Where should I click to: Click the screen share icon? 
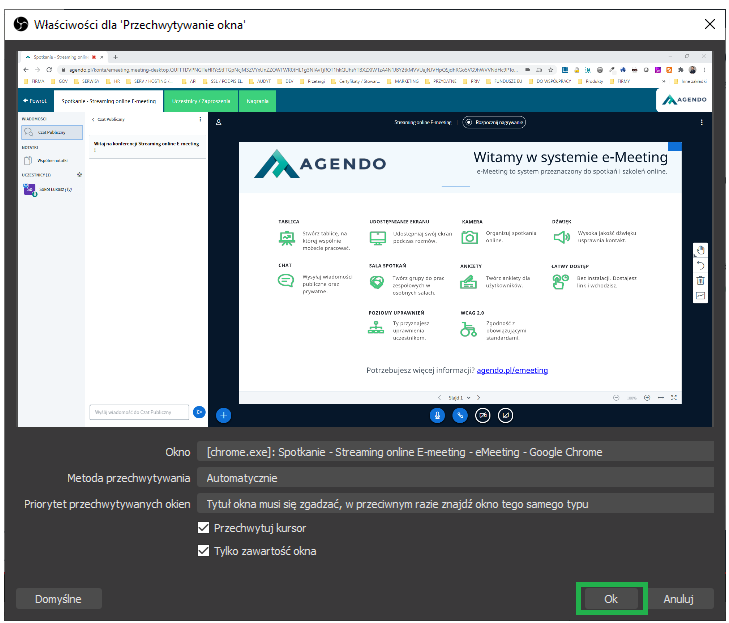(506, 414)
